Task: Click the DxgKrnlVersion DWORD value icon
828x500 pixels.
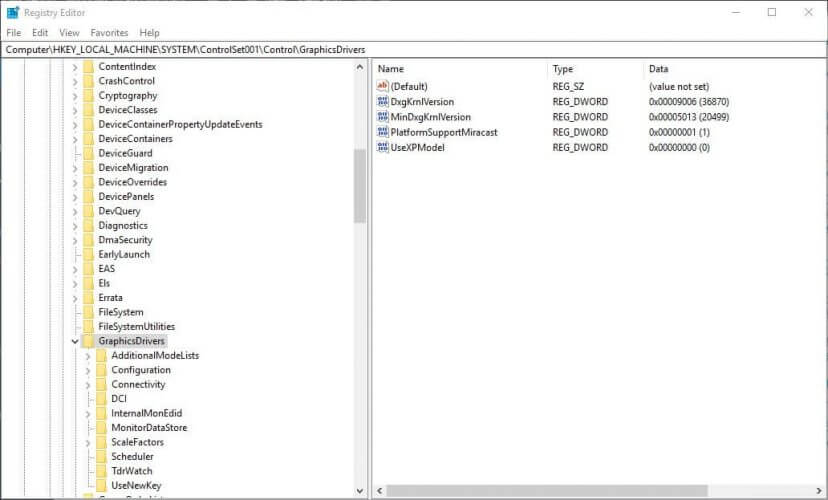Action: (382, 101)
